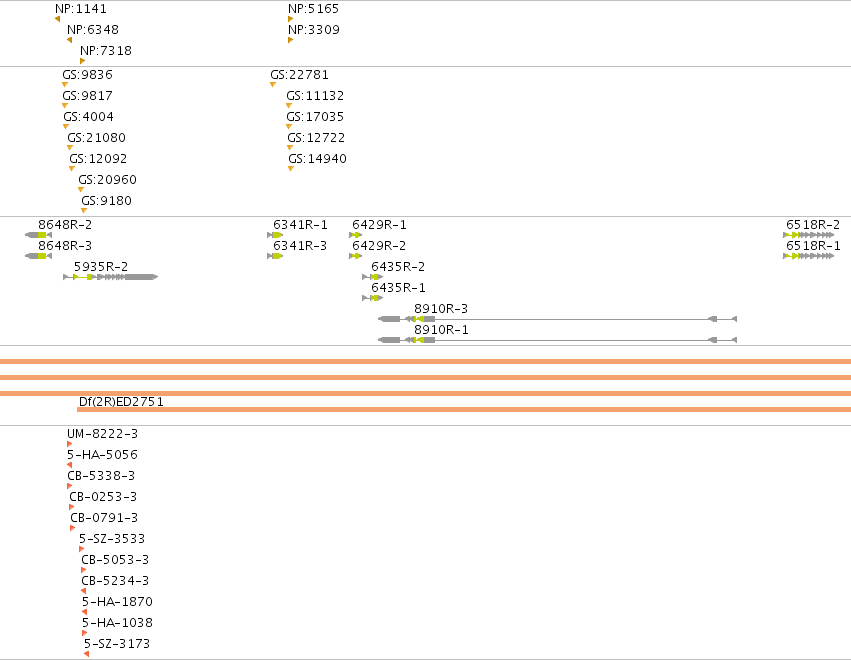Viewport: 851px width, 660px height.
Task: Click the 6518R-1 gene model glyph
Action: pos(809,256)
